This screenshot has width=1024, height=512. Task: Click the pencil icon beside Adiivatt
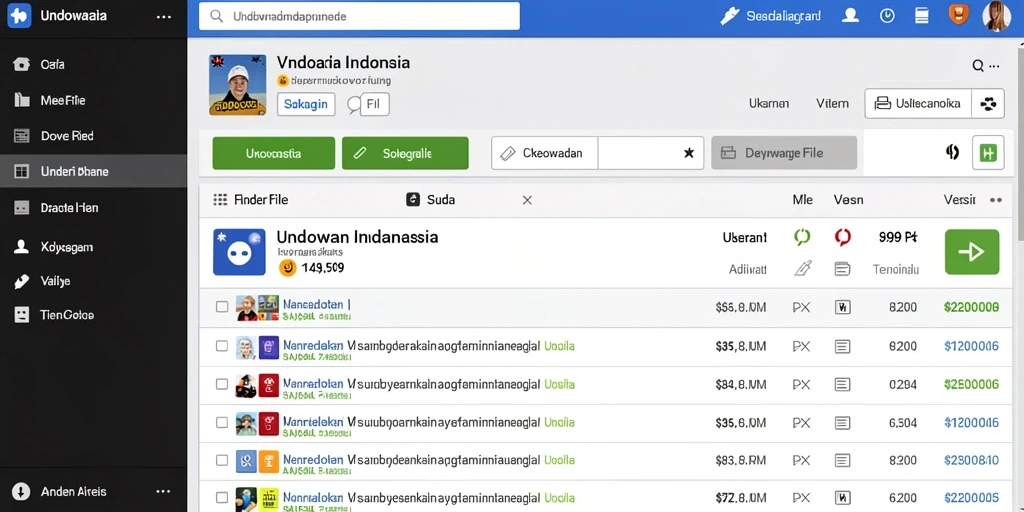[x=803, y=268]
